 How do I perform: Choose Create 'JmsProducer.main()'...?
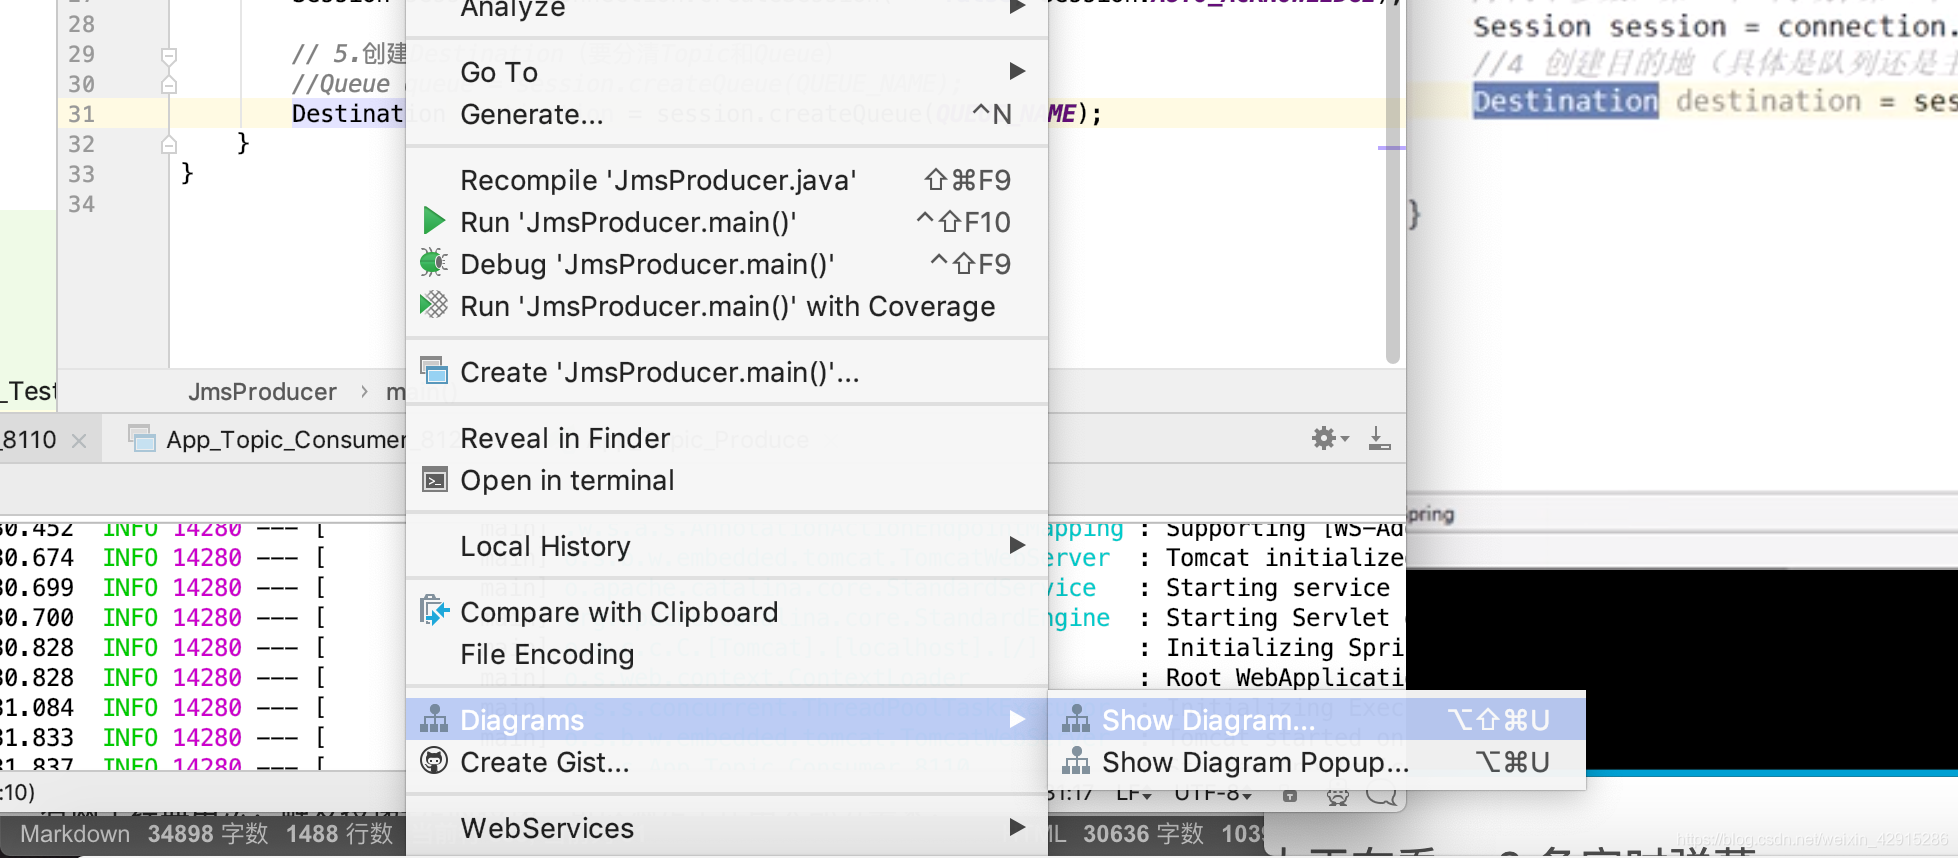727,372
